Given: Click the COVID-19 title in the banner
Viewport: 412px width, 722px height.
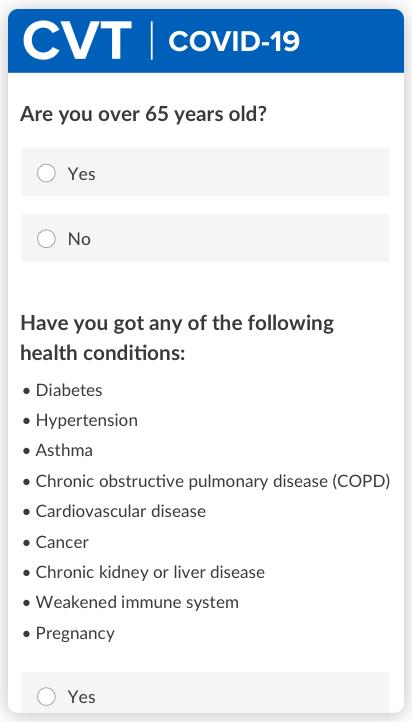Looking at the screenshot, I should [x=234, y=41].
